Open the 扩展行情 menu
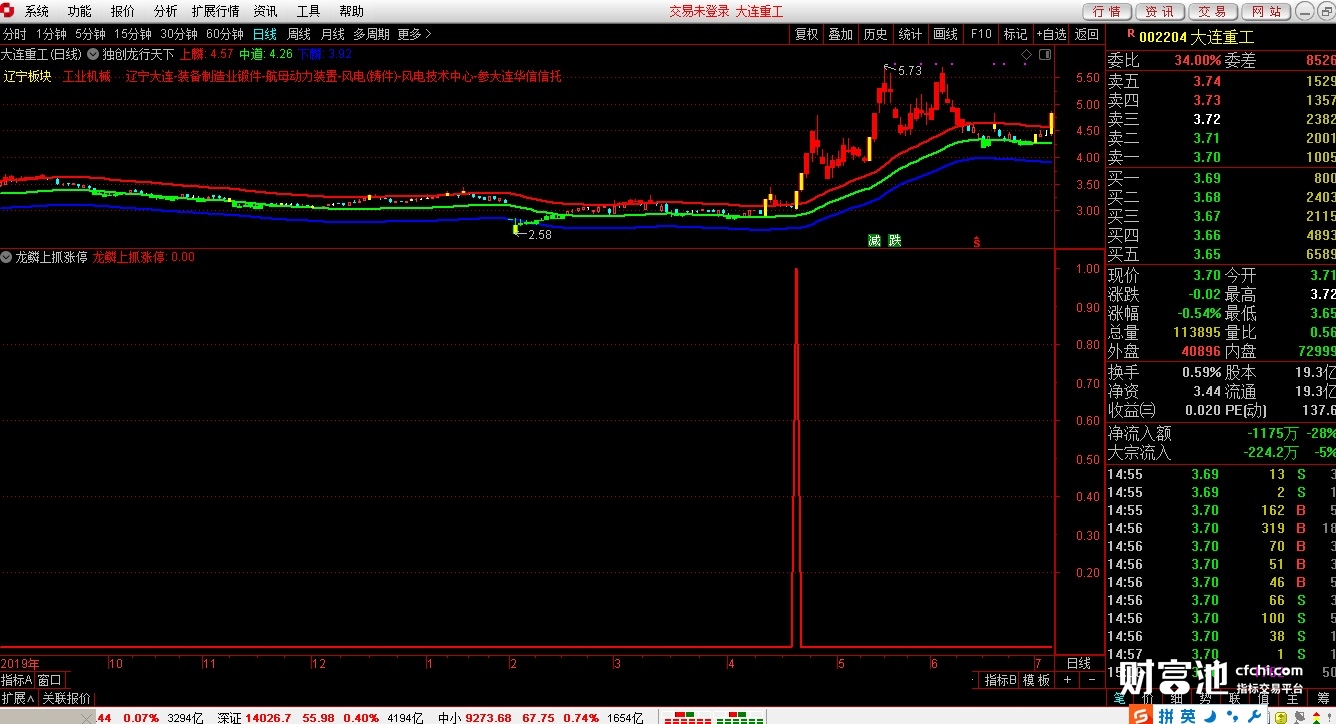Screen dimensions: 1336x724 (x=215, y=11)
